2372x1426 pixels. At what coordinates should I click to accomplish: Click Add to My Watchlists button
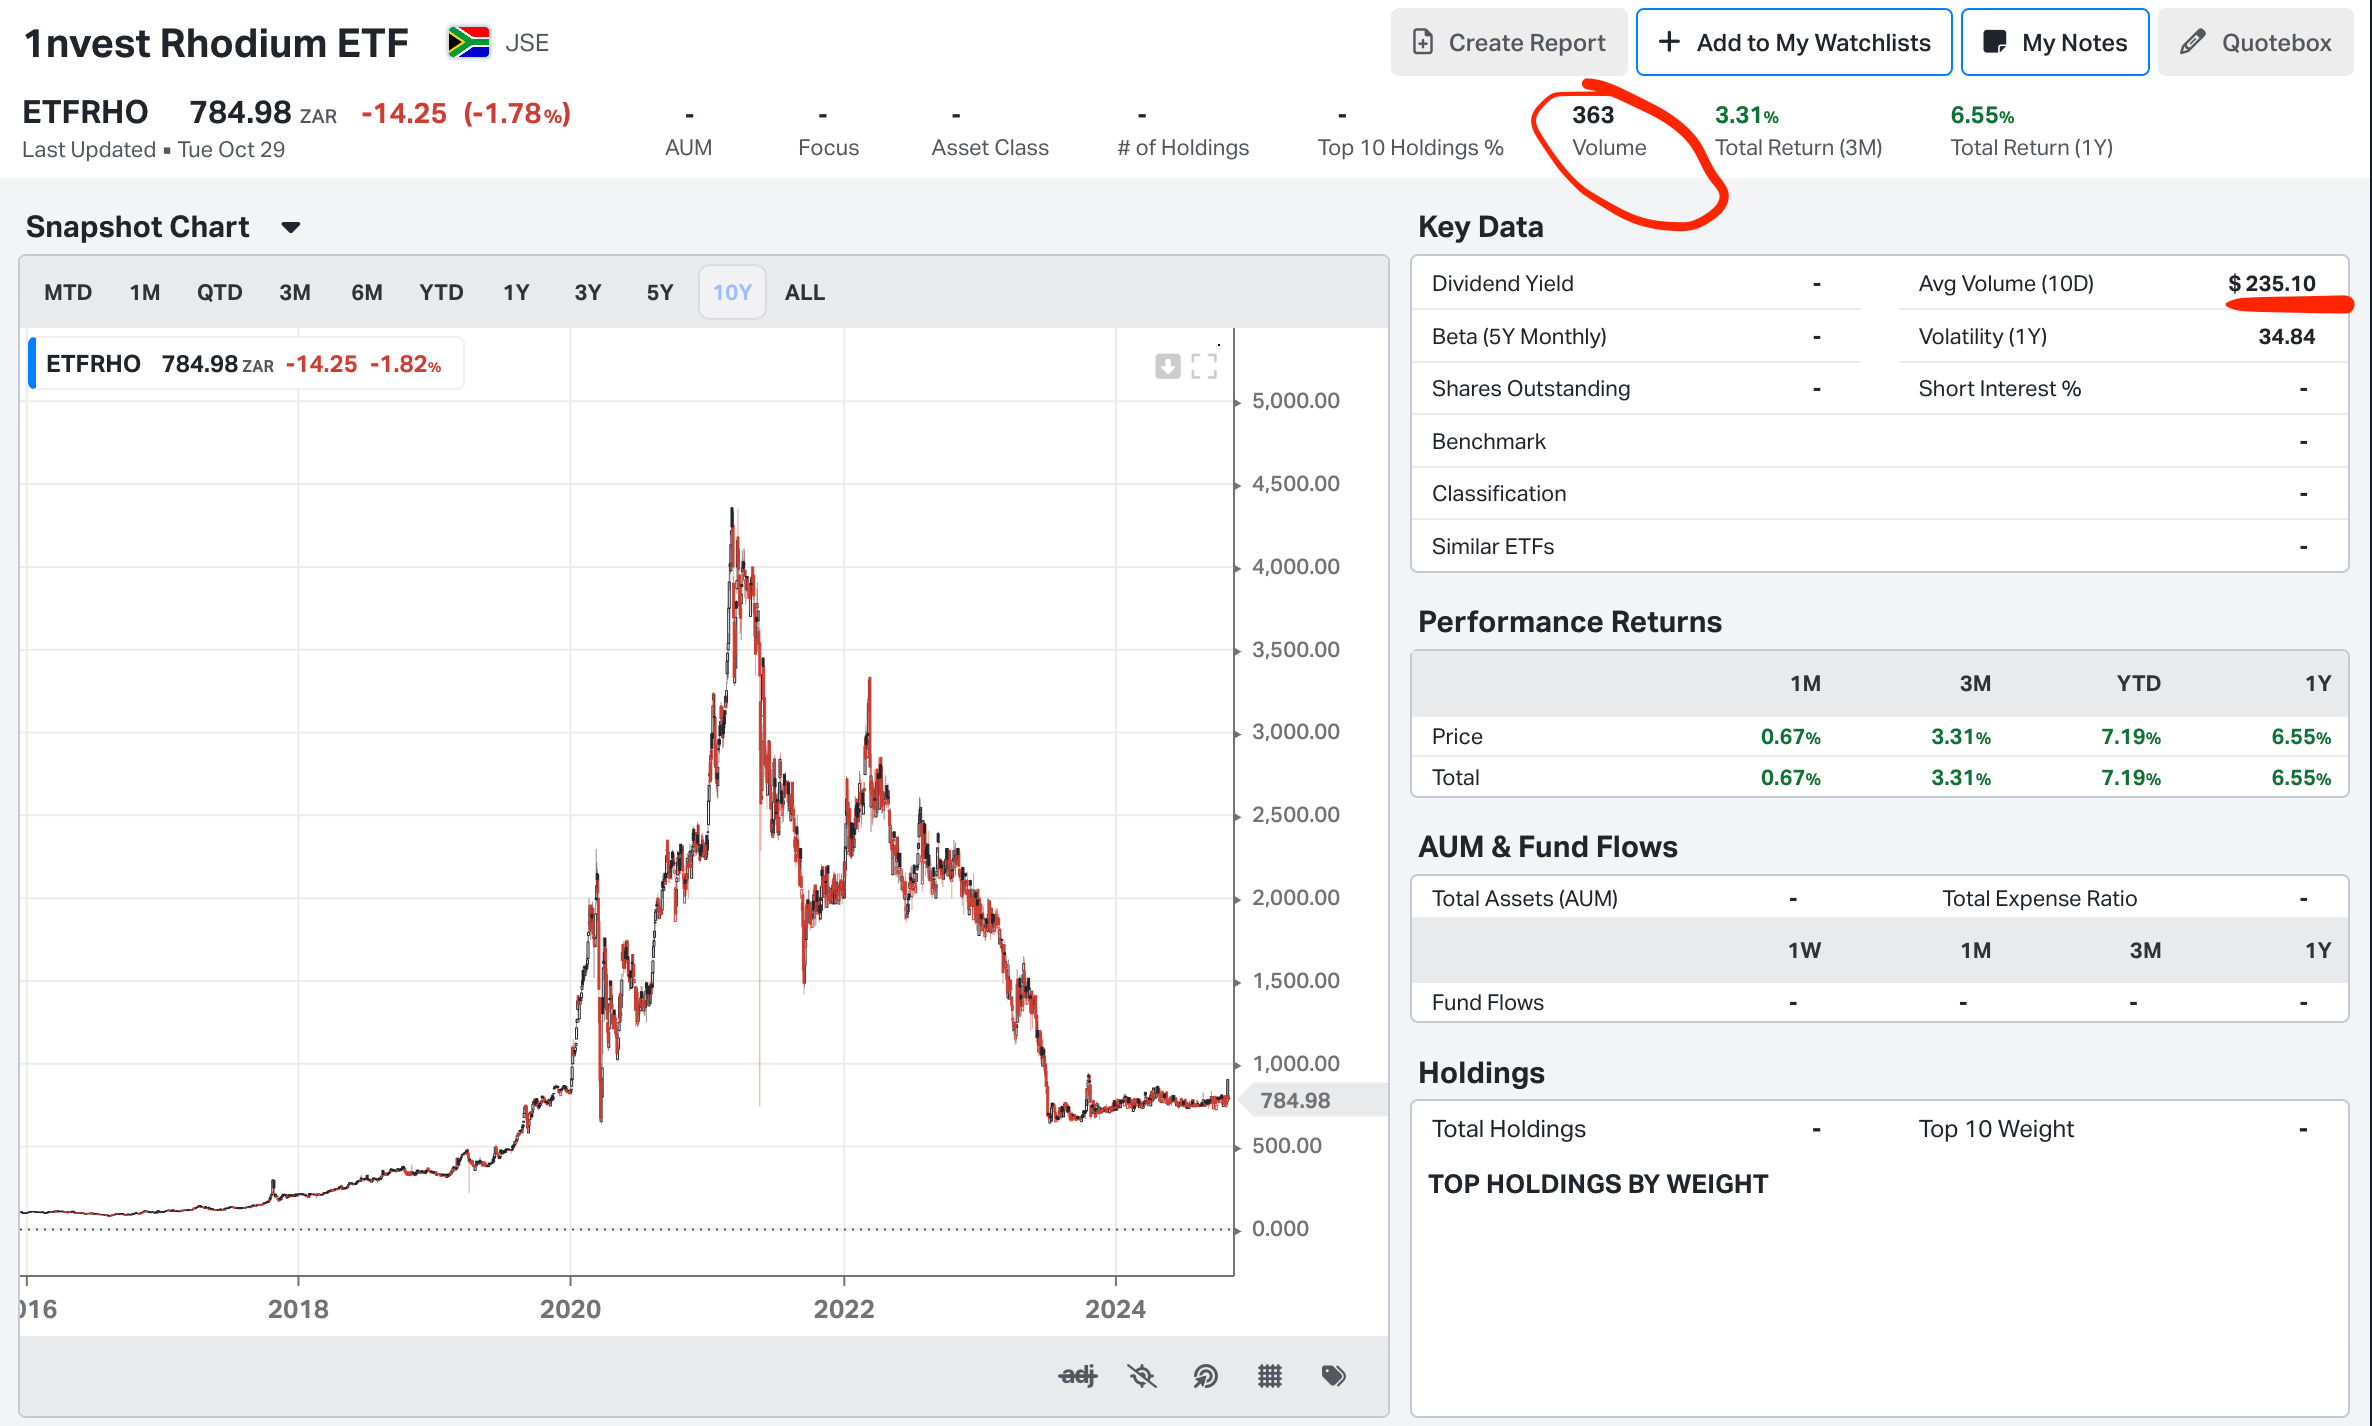pos(1794,42)
